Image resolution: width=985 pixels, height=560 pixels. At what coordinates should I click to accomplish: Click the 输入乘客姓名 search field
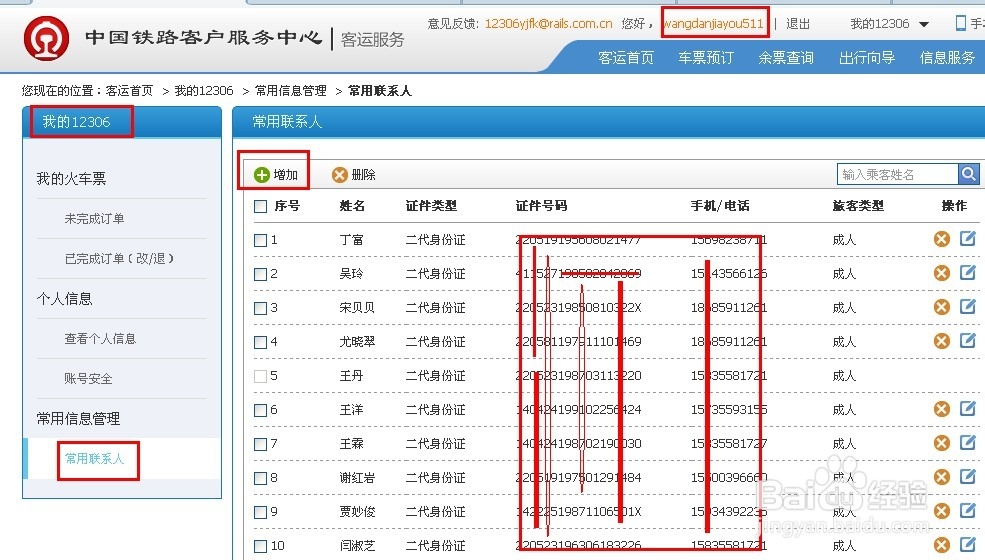[x=897, y=174]
